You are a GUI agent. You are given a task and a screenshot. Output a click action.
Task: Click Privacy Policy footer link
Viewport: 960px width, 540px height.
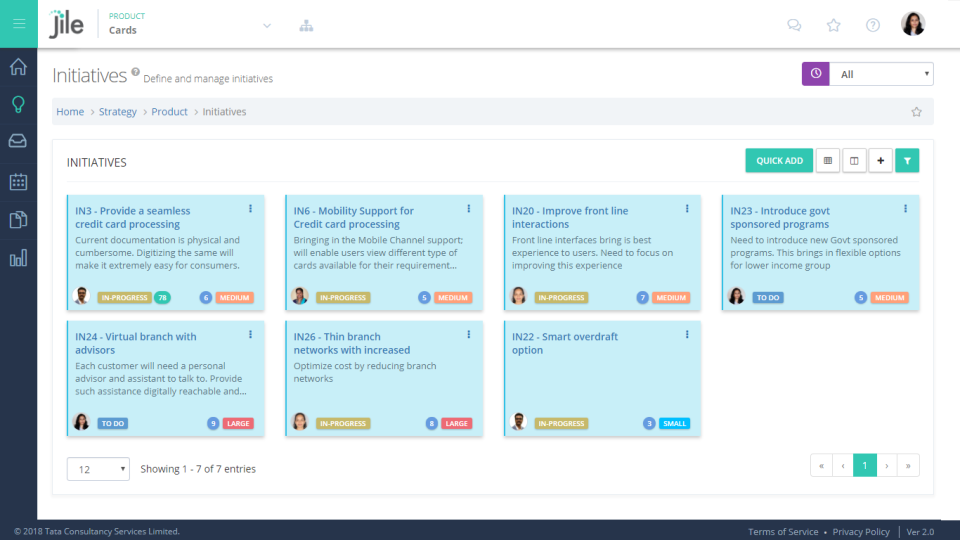(x=861, y=531)
